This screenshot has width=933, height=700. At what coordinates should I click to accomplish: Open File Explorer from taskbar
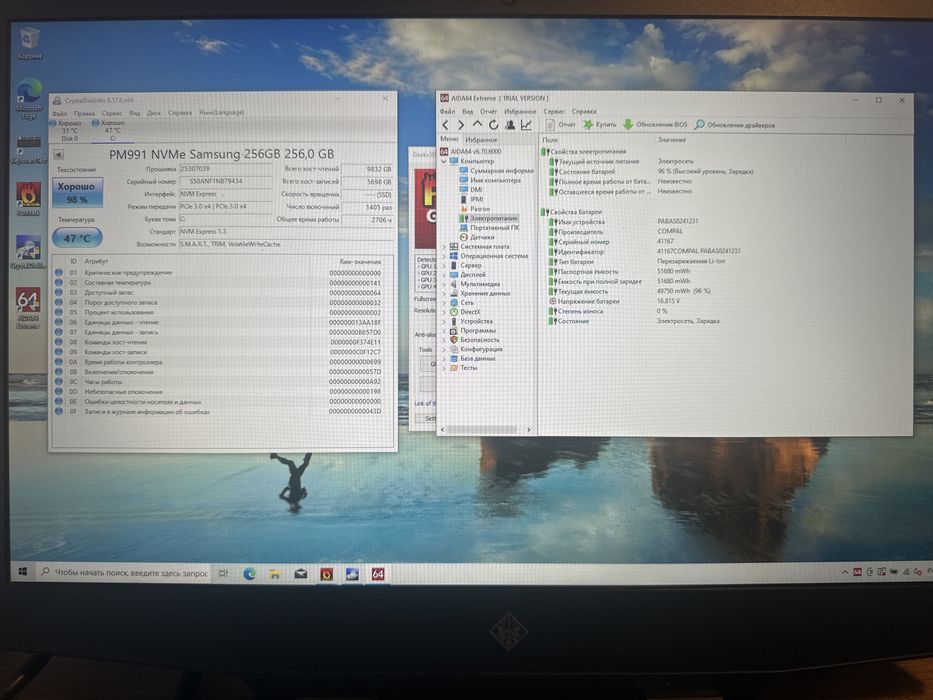pyautogui.click(x=275, y=574)
